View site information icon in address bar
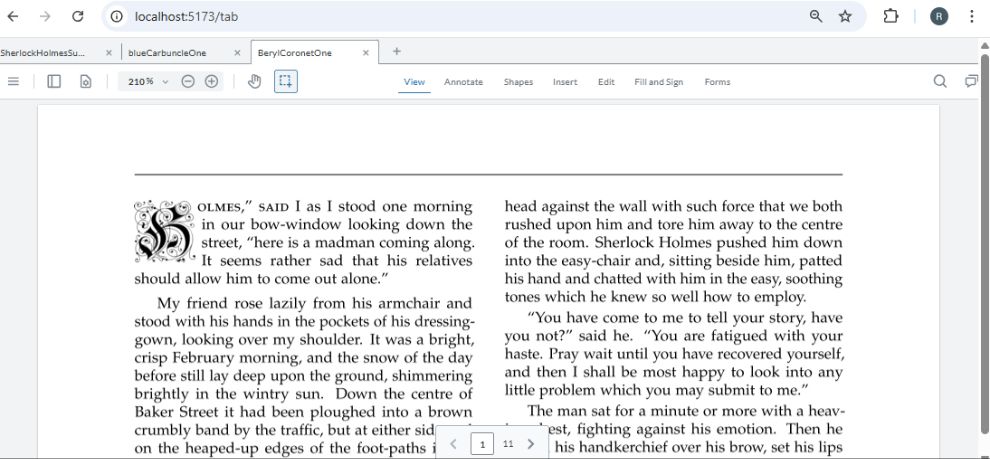Screen dimensions: 990x459 [x=117, y=16]
